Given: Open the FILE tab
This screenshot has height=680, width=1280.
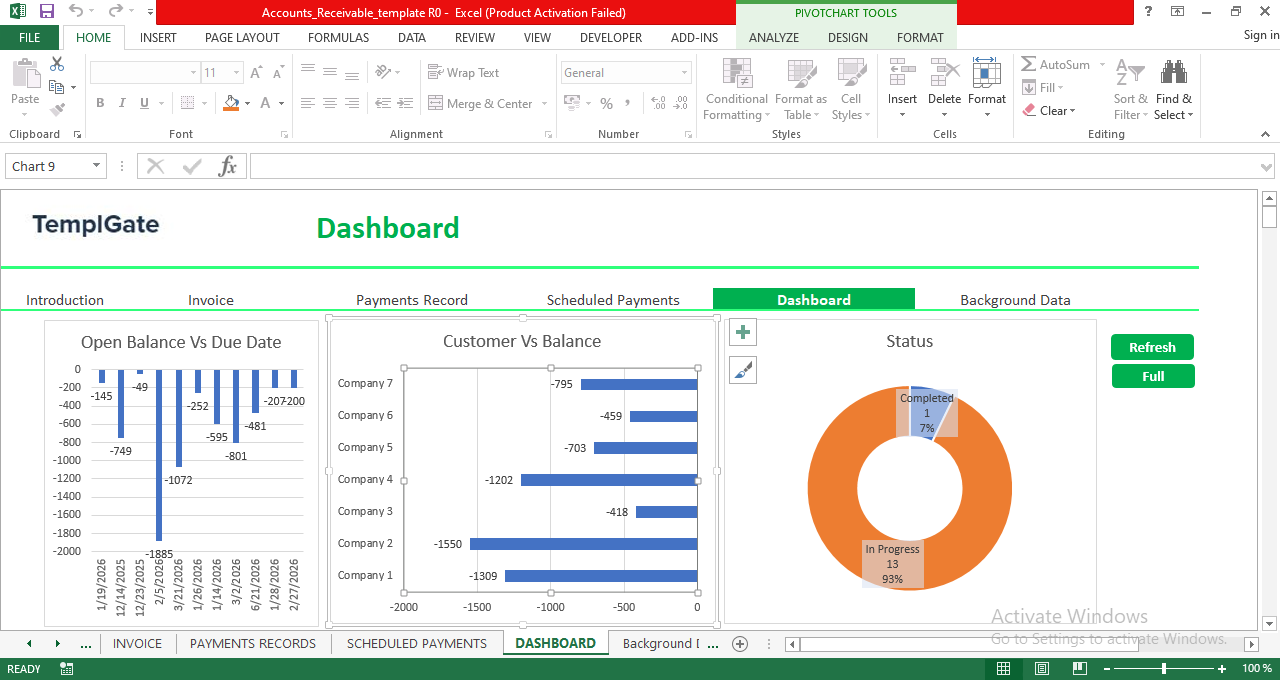Looking at the screenshot, I should click(29, 38).
